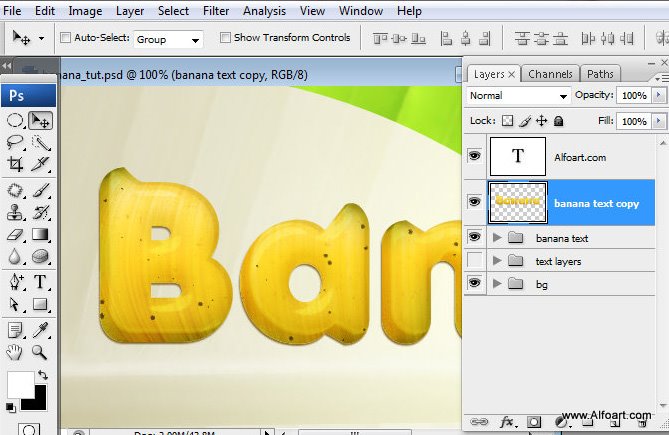Open the Move tool preset picker arrow
Viewport: 669px width, 435px height.
(x=41, y=38)
